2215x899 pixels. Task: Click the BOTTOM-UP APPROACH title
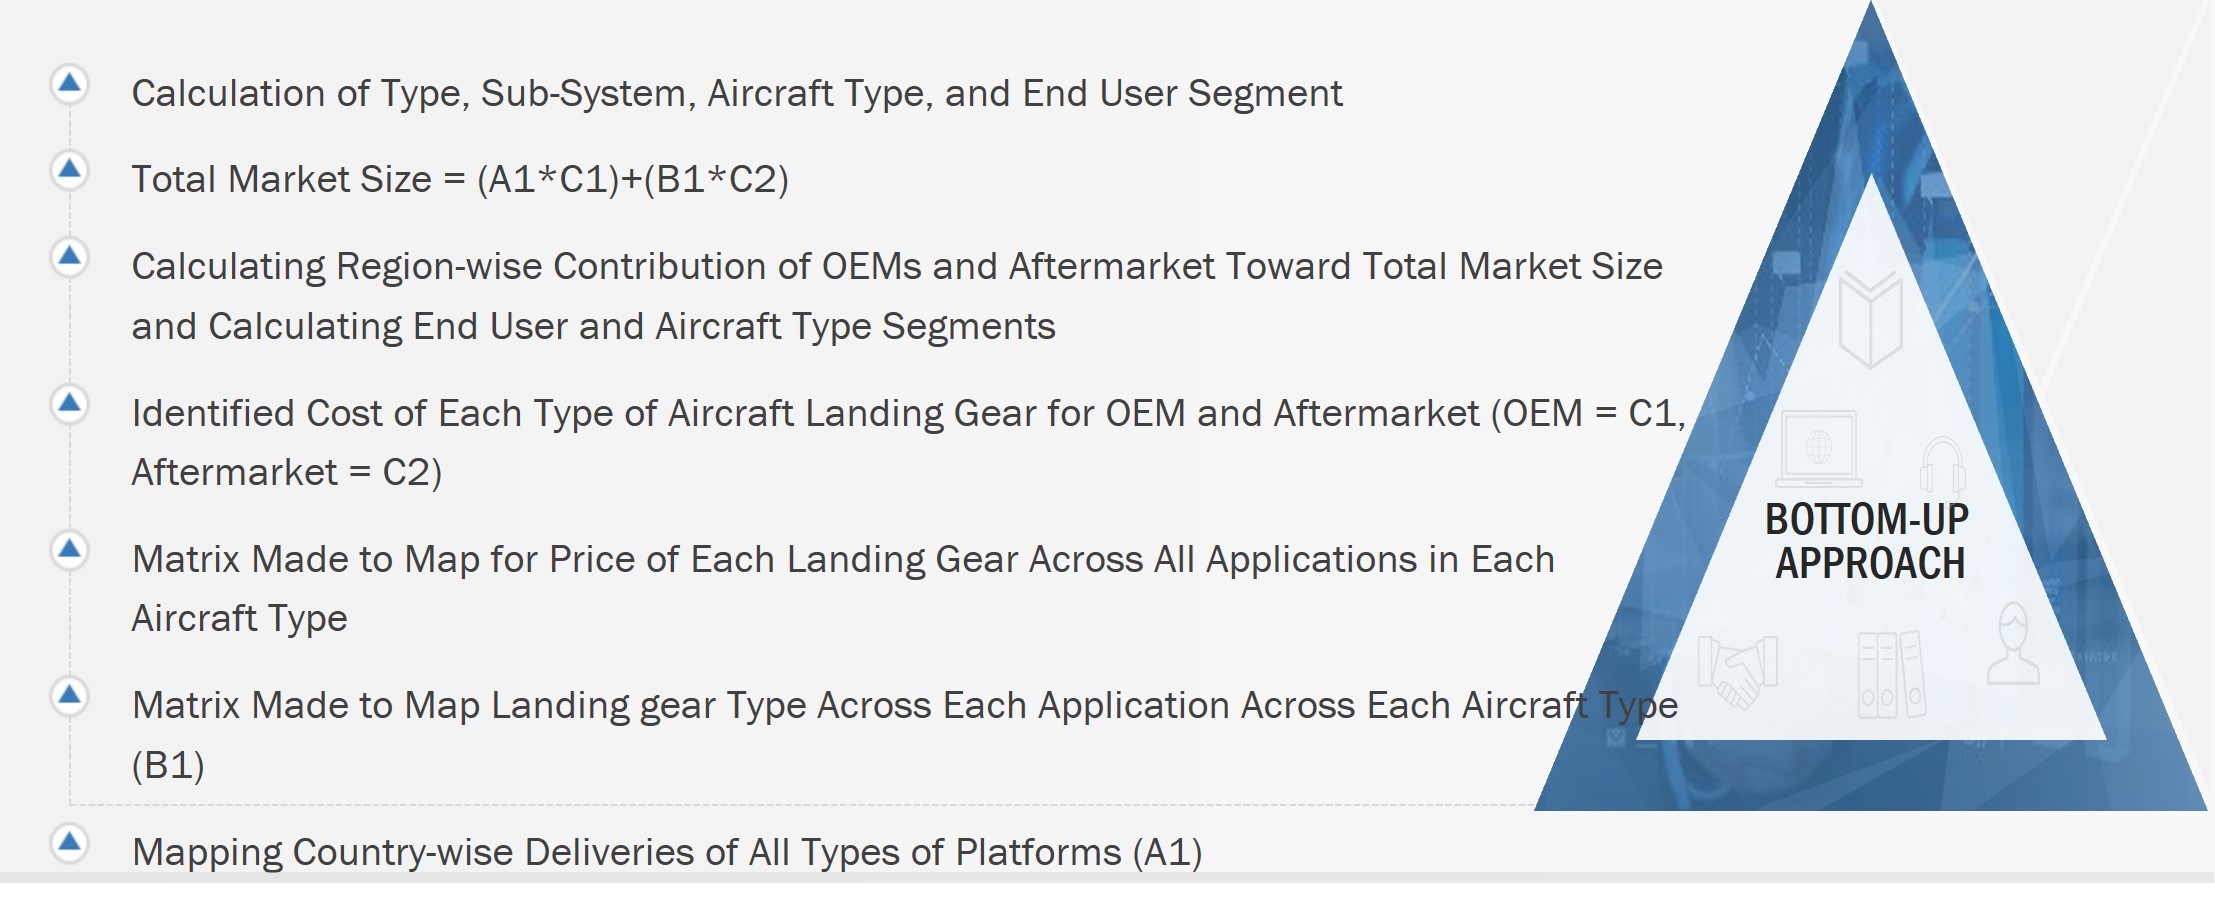tap(1867, 541)
